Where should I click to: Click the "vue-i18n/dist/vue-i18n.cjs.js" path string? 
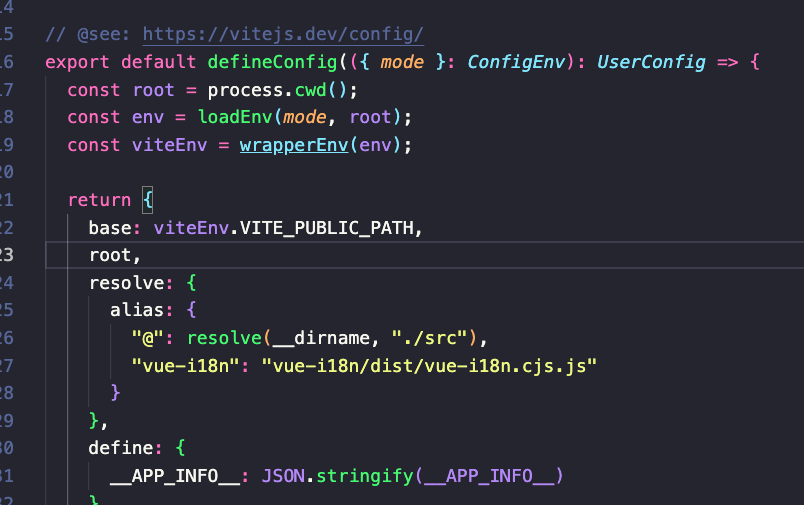pyautogui.click(x=428, y=364)
